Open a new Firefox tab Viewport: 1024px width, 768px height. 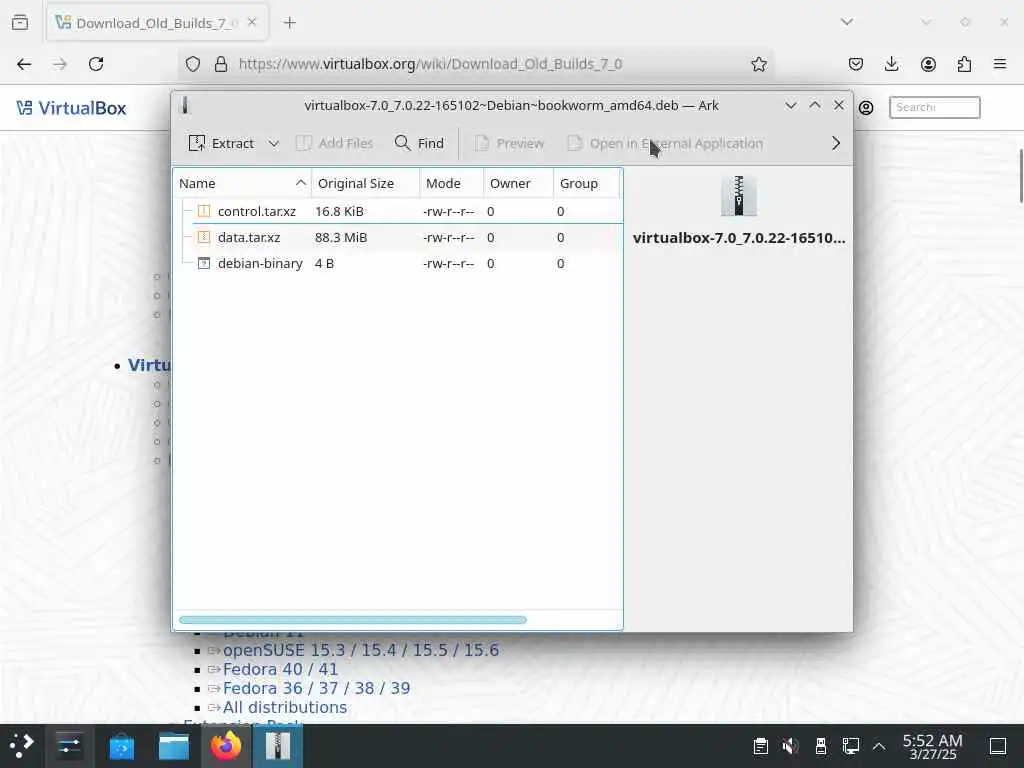pos(289,23)
